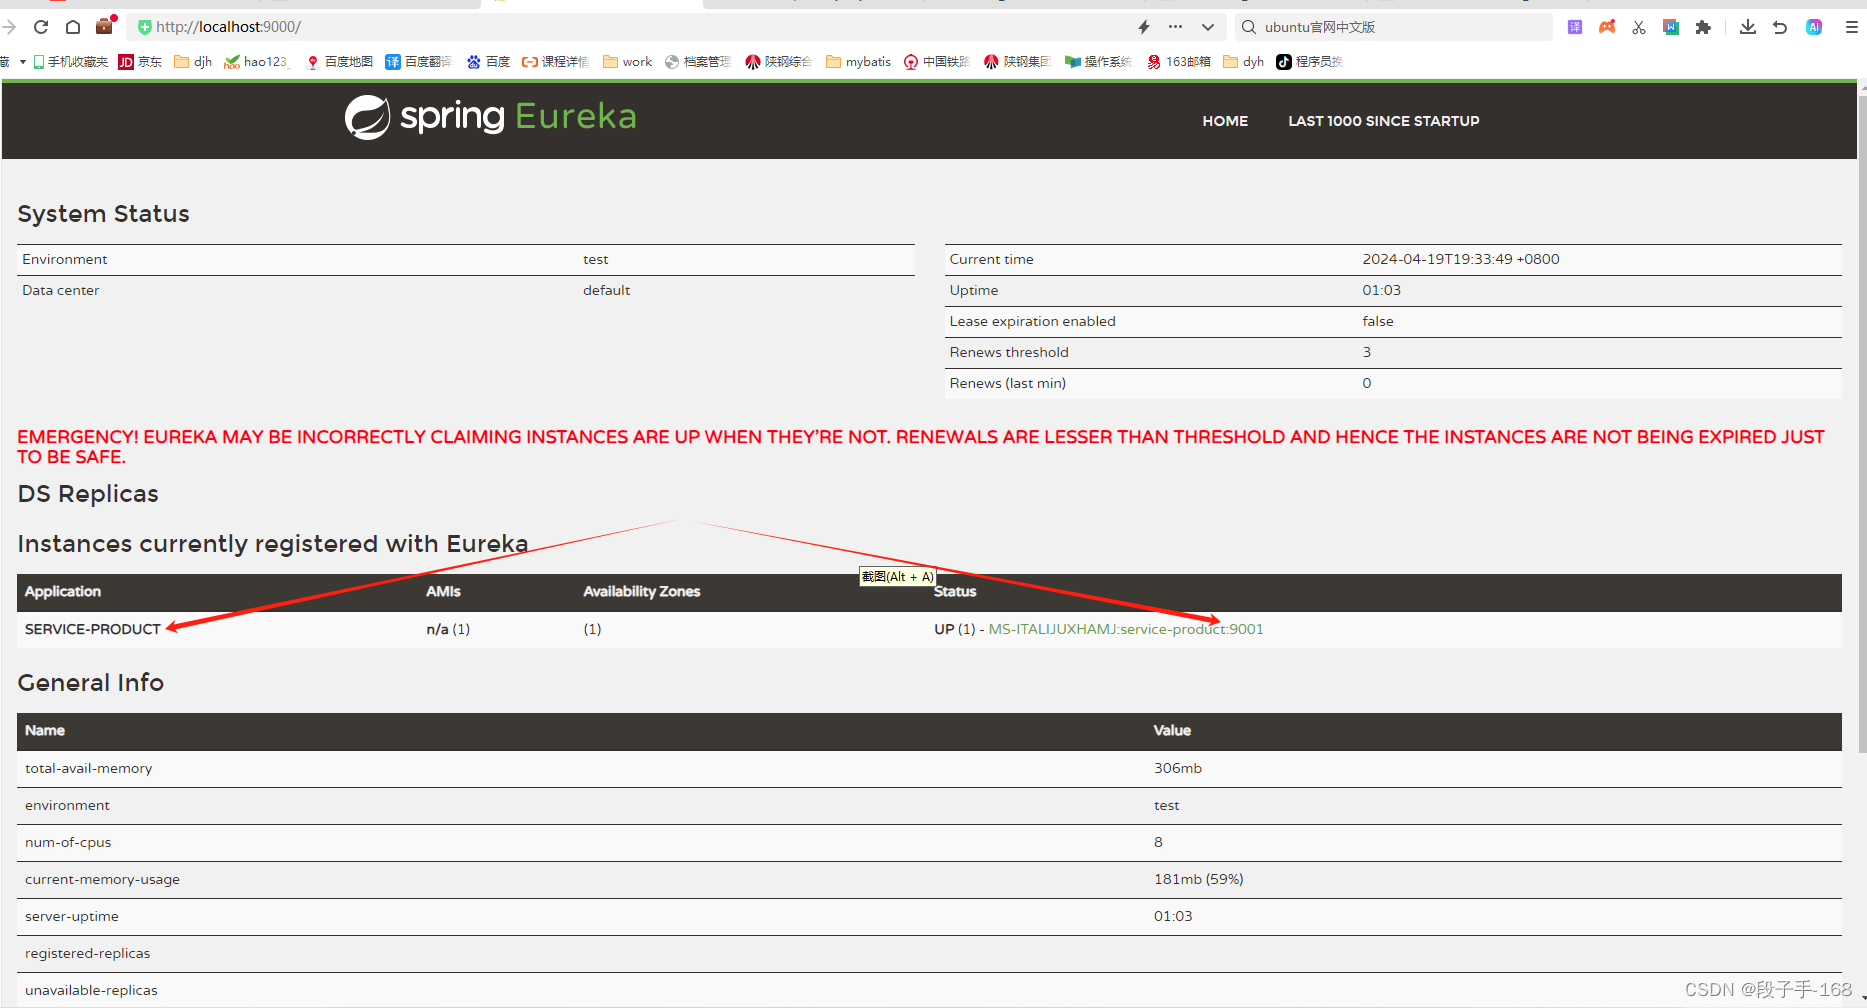Open the 京东 JD bookmark
This screenshot has width=1867, height=1008.
140,62
